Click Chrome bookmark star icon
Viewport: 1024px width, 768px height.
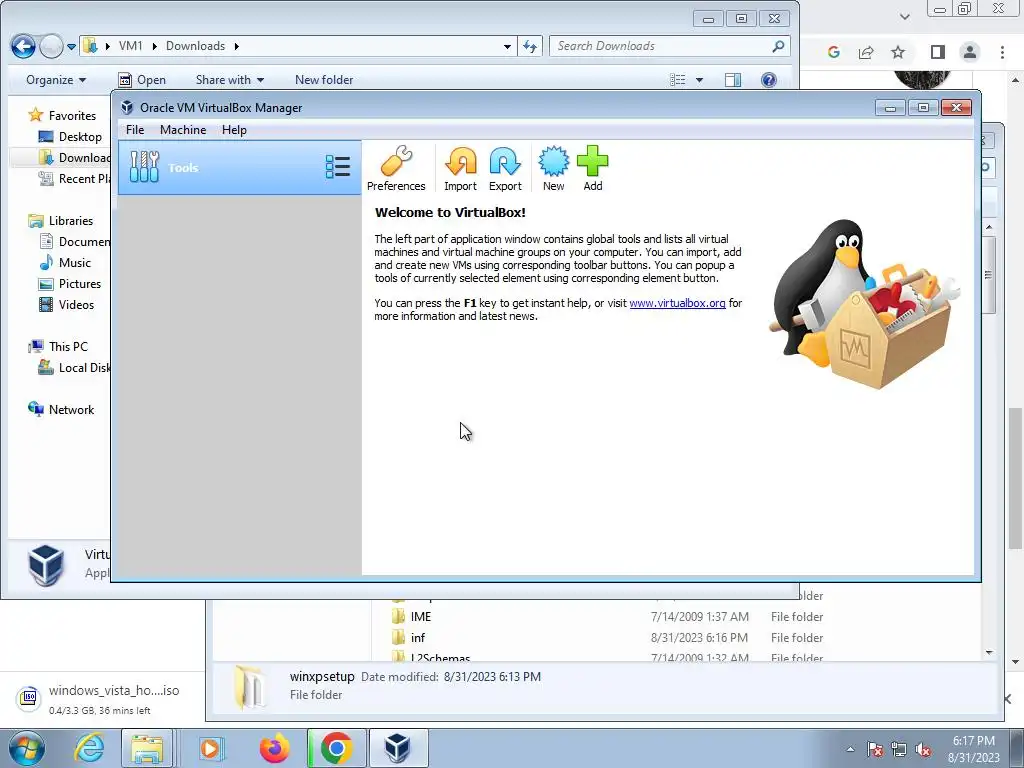(x=898, y=52)
